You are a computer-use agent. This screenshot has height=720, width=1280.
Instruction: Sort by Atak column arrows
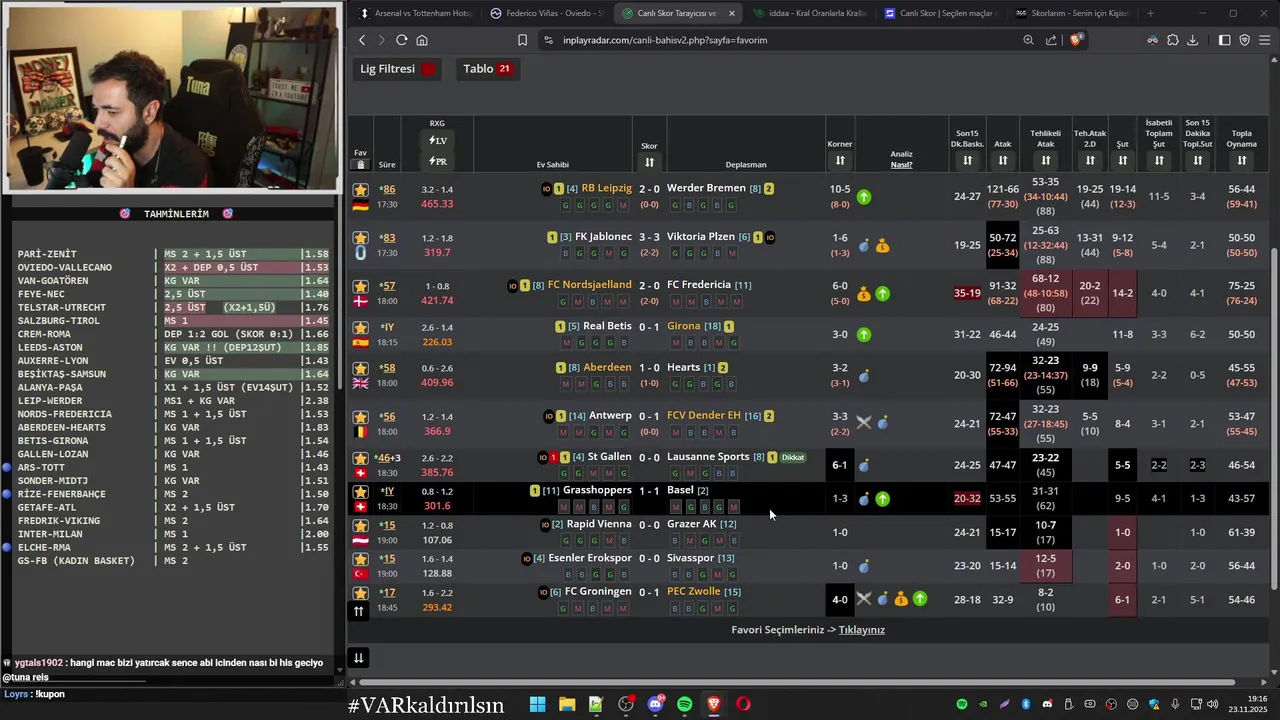[1003, 160]
